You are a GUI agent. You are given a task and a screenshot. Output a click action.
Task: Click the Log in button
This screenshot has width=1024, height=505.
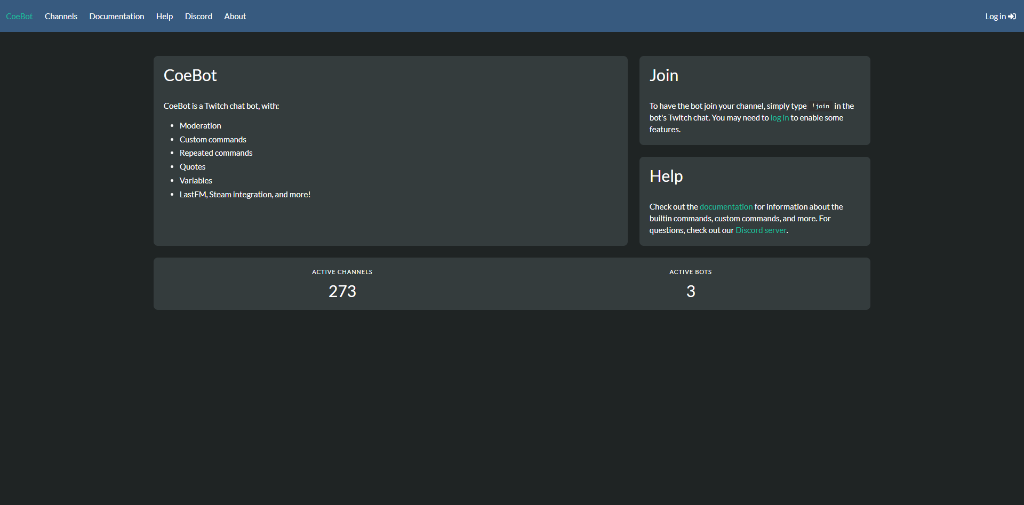point(1000,16)
